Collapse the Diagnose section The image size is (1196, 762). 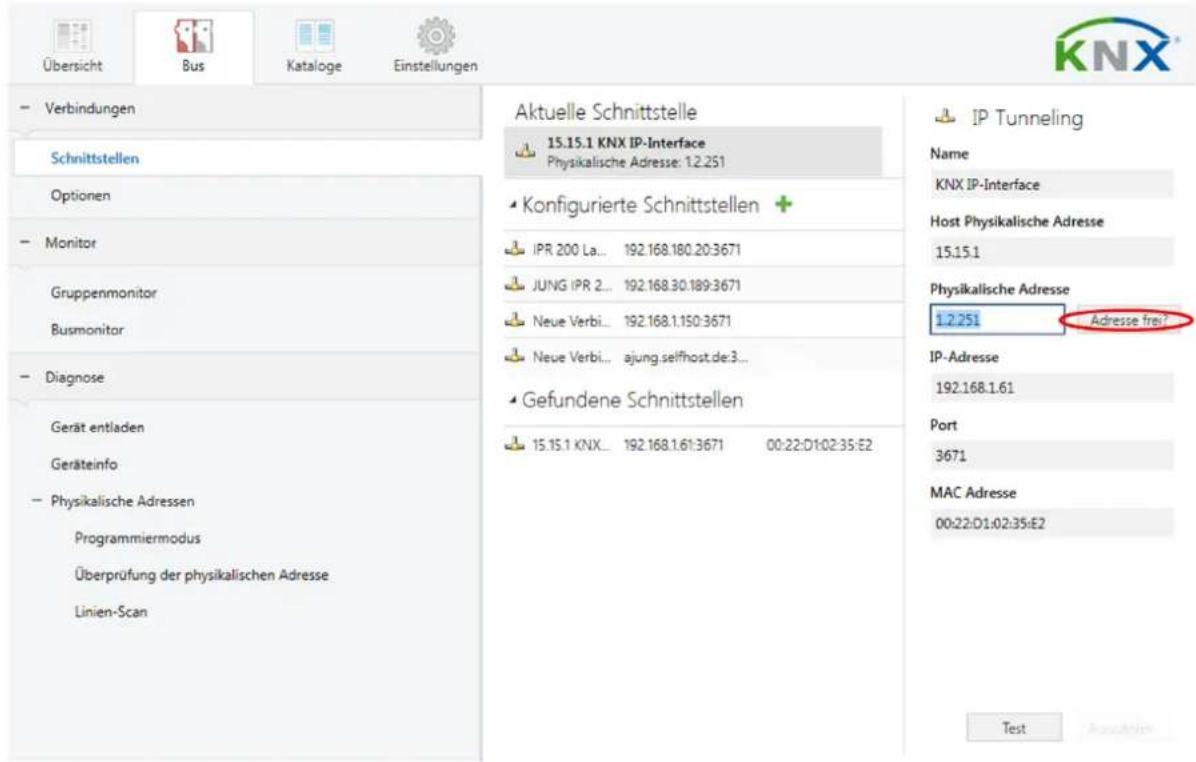tap(25, 377)
